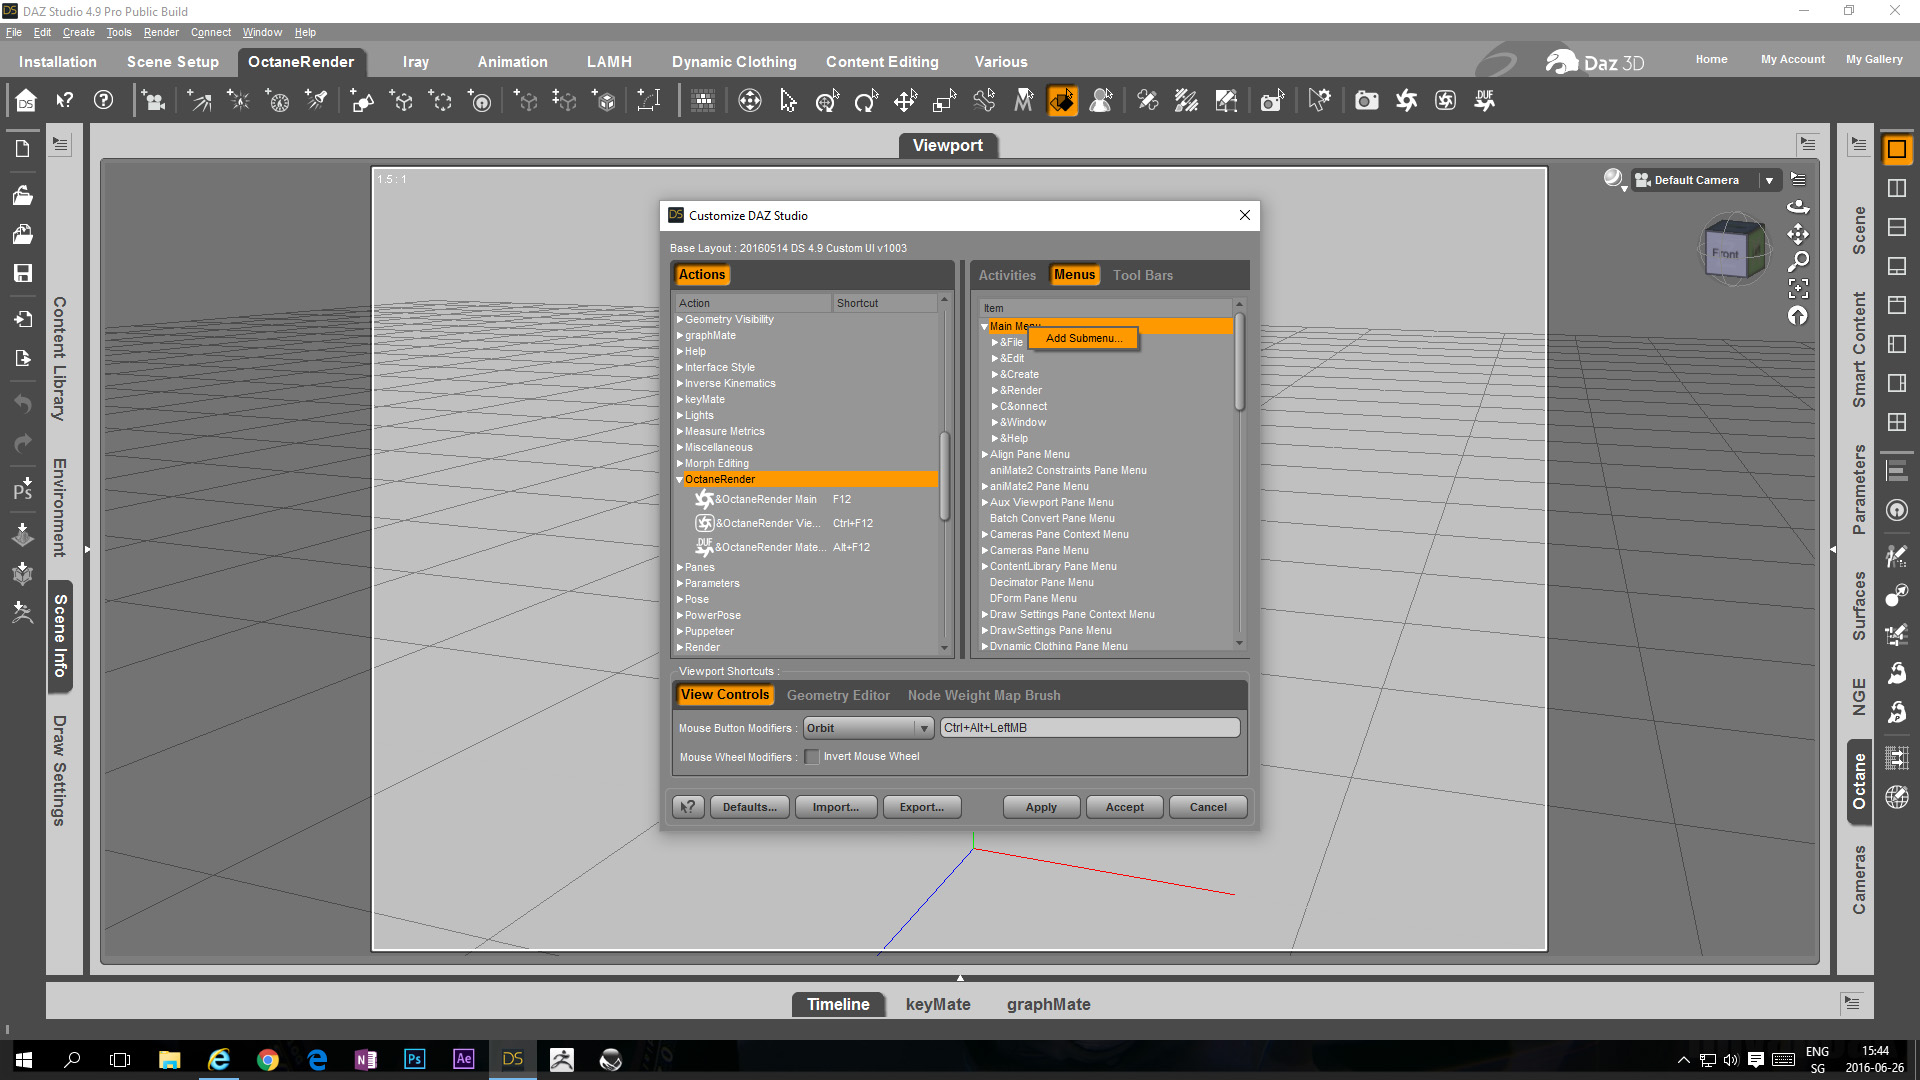Image resolution: width=1920 pixels, height=1080 pixels.
Task: Click the Ctrl+Alt+LeftMB shortcut field
Action: coord(1089,728)
